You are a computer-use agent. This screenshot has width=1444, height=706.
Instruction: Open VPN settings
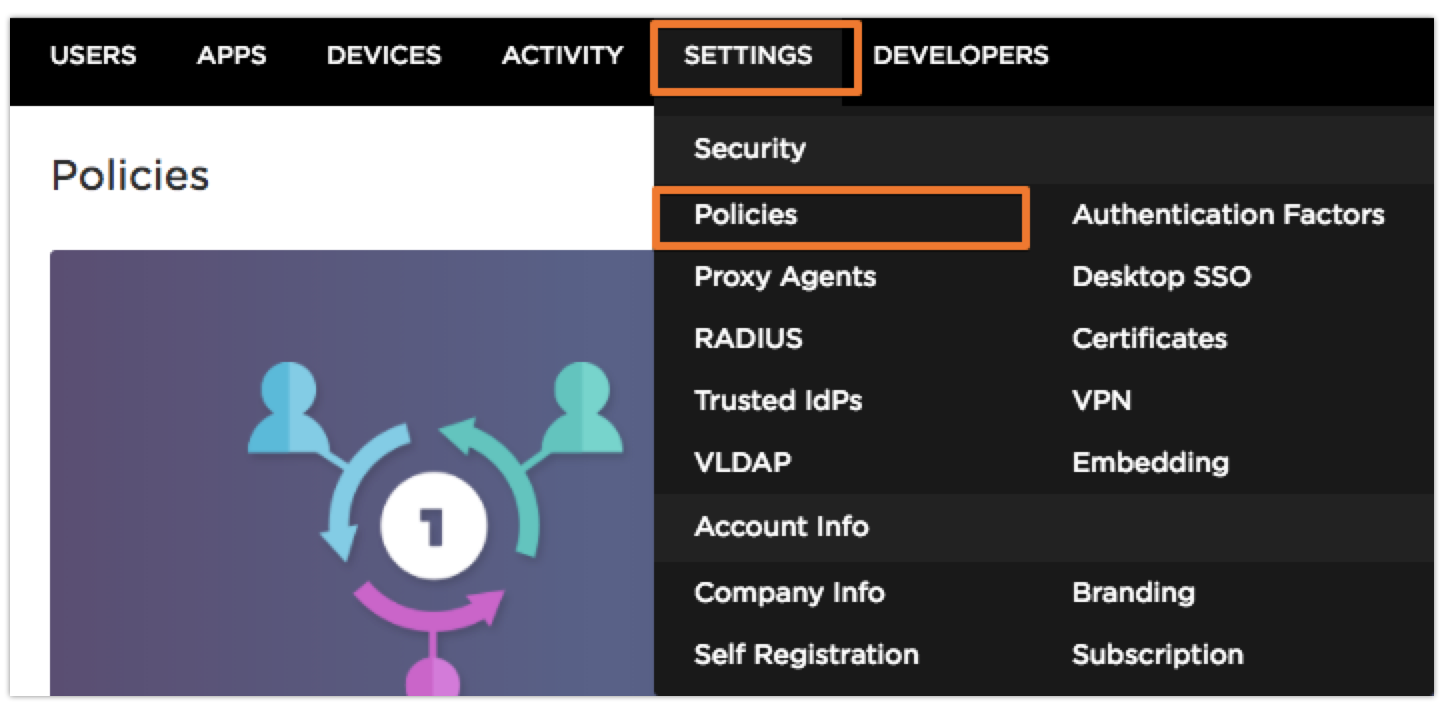pos(1101,401)
